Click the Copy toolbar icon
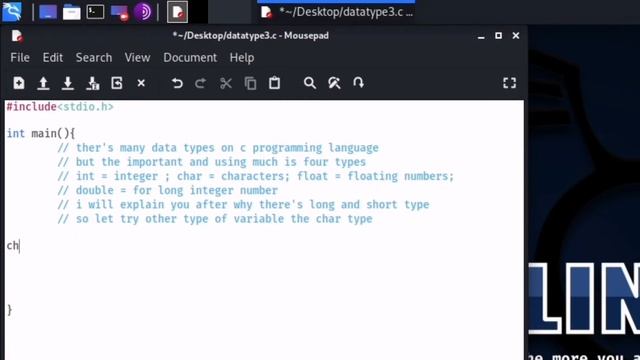 (x=250, y=83)
